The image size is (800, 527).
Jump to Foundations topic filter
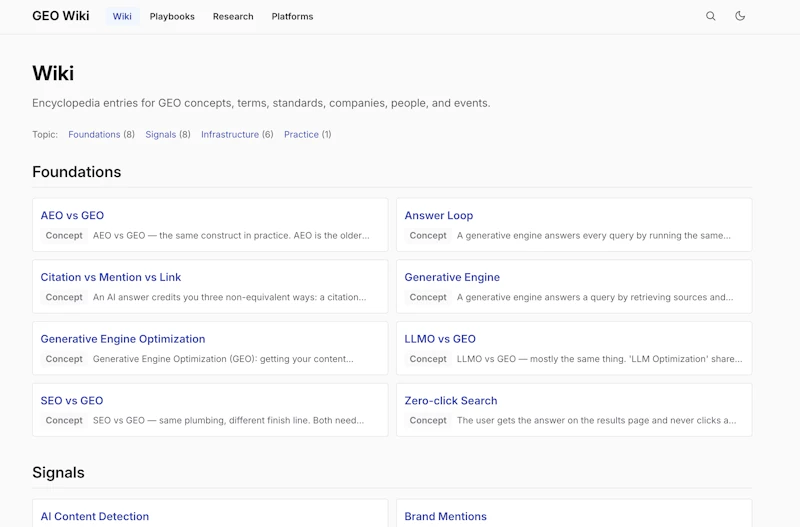[94, 134]
